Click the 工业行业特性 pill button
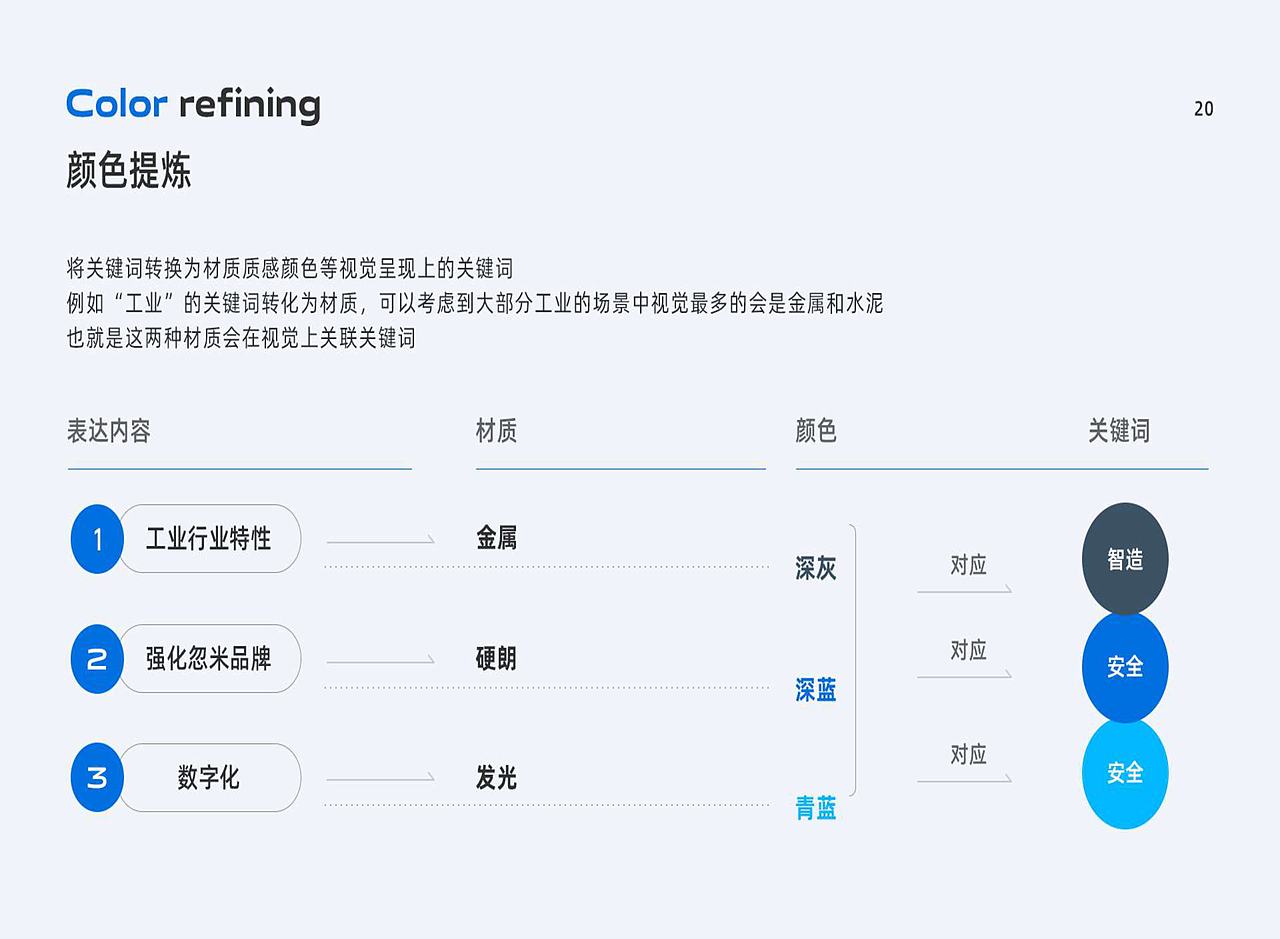This screenshot has width=1280, height=939. tap(209, 539)
